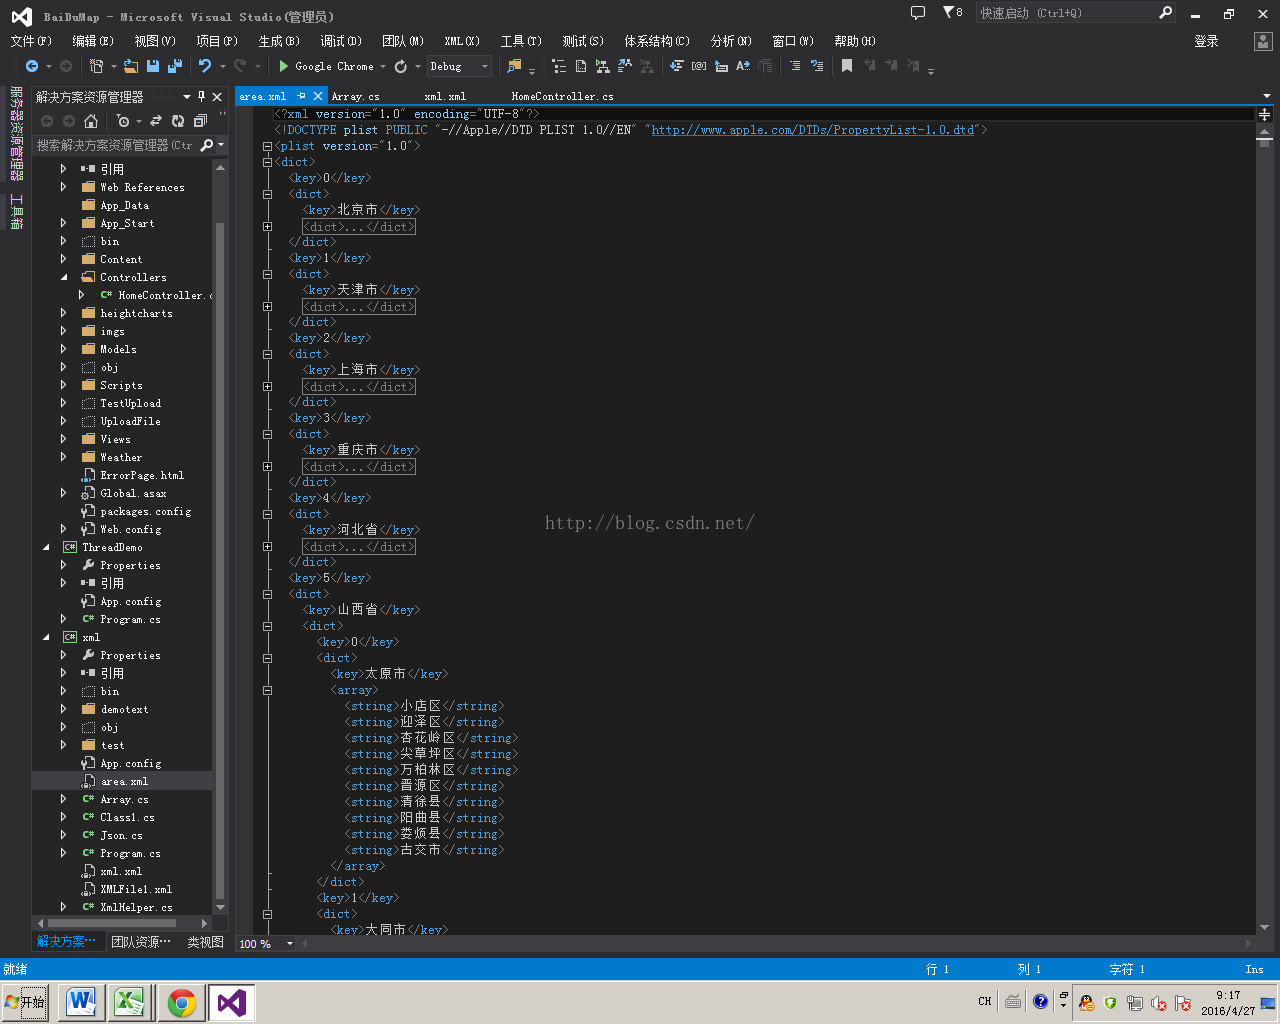Toggle the pin on area.xml tab
Viewport: 1280px width, 1024px height.
click(301, 96)
